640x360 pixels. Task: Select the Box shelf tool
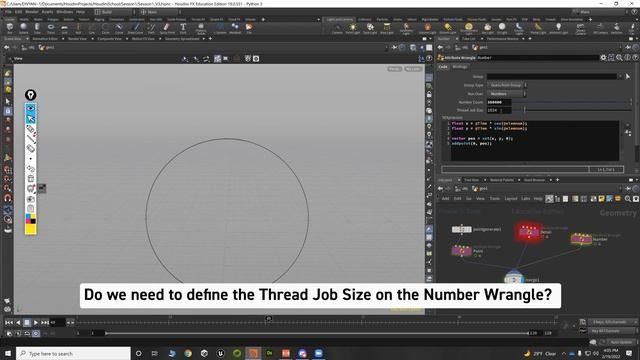(x=10, y=28)
